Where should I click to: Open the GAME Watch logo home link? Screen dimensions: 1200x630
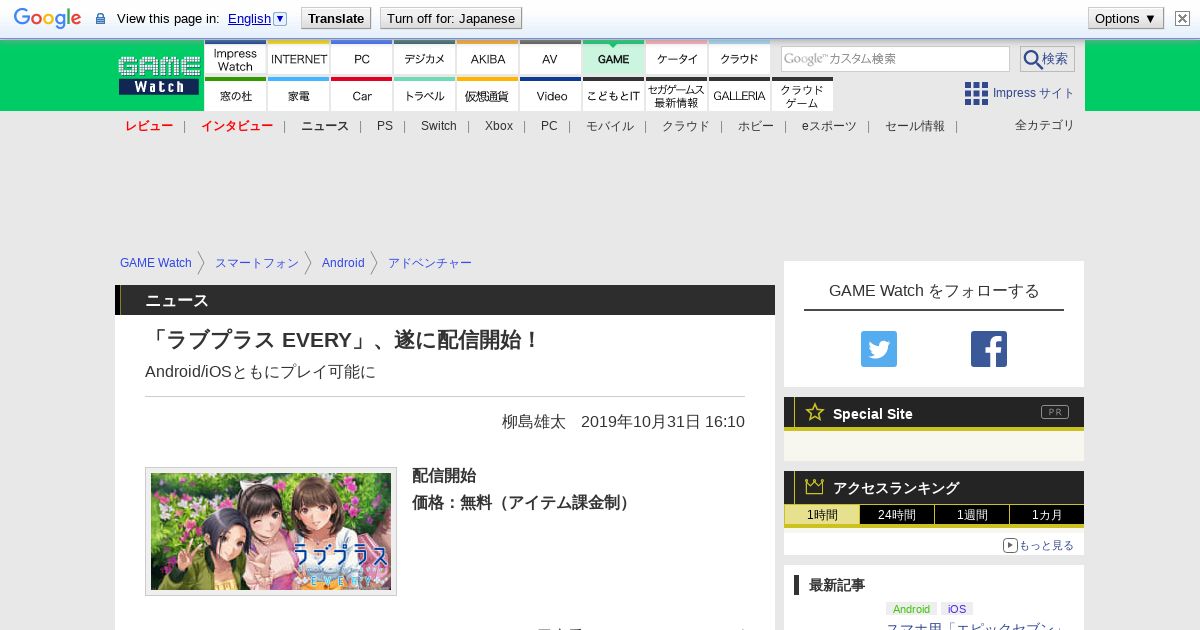159,75
